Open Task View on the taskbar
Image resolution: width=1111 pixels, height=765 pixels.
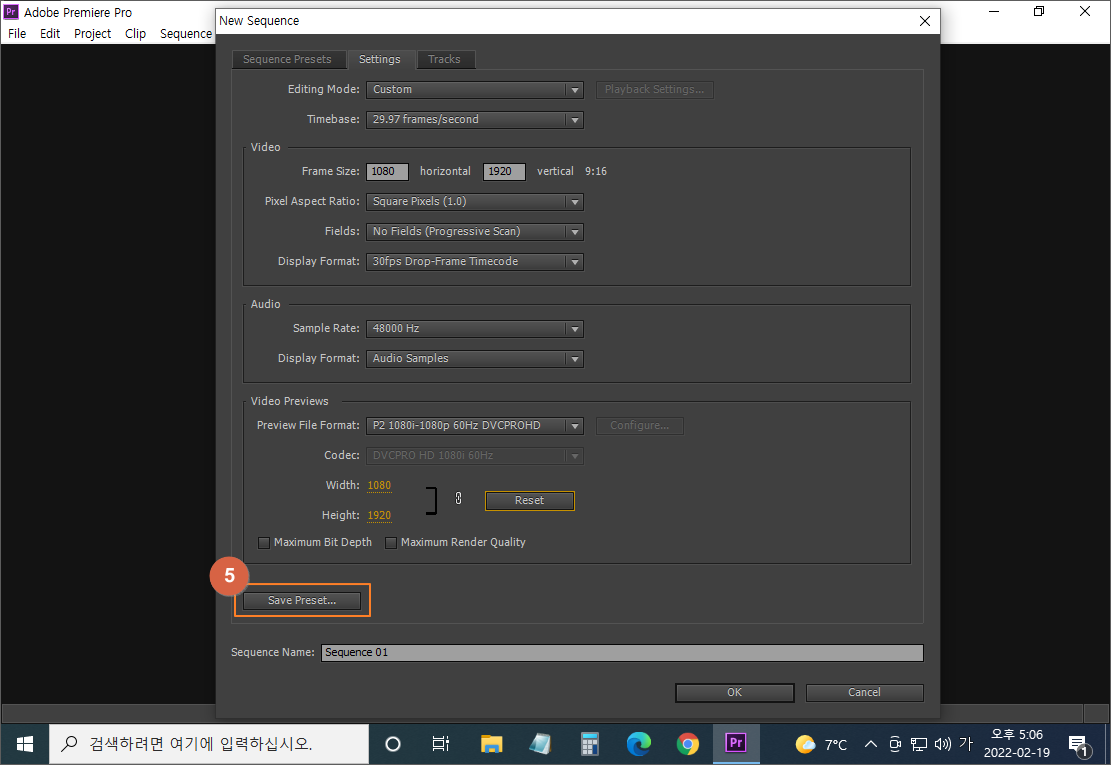pyautogui.click(x=441, y=744)
